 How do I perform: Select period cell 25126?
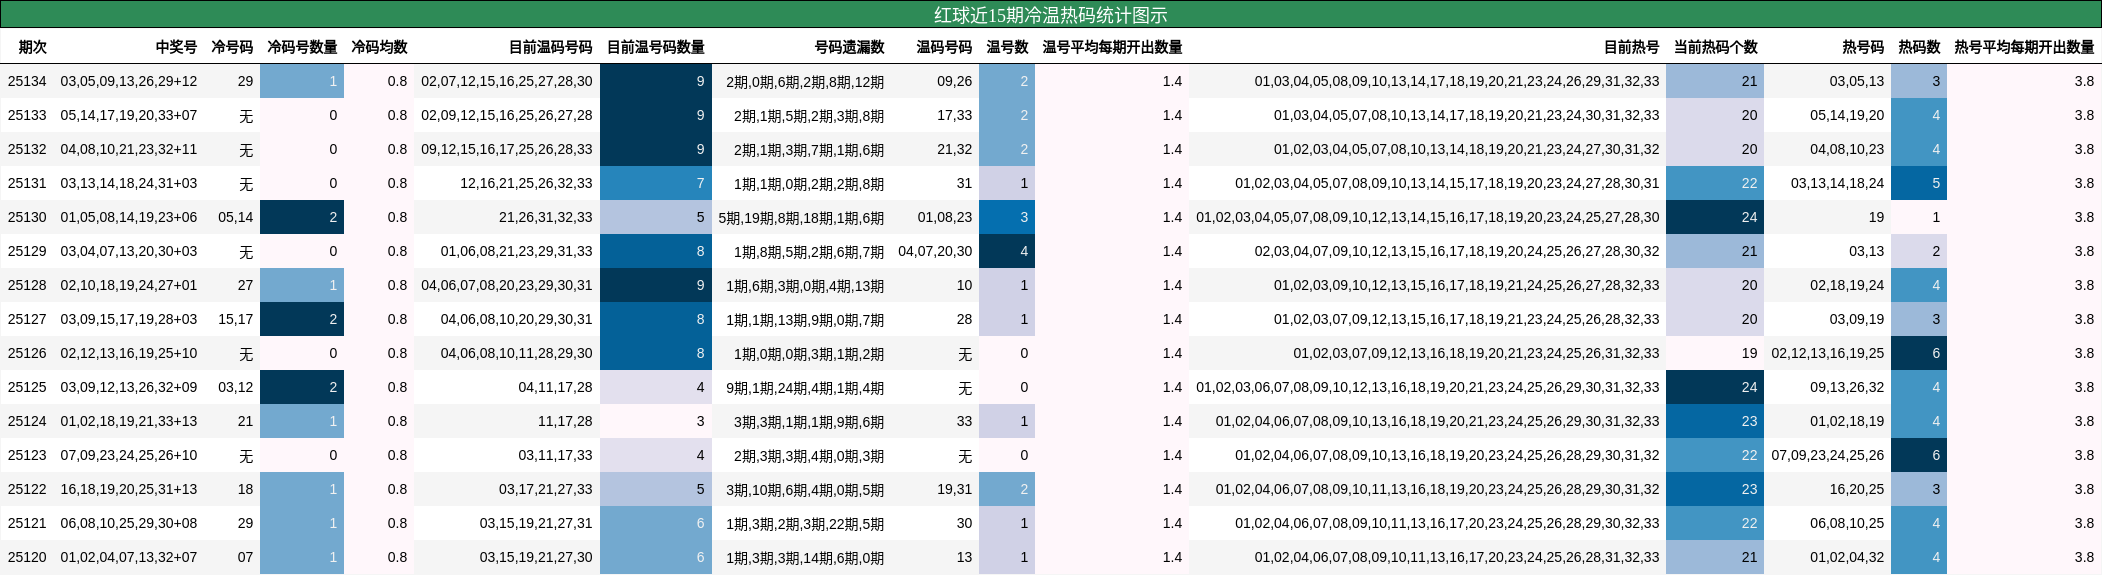click(27, 353)
